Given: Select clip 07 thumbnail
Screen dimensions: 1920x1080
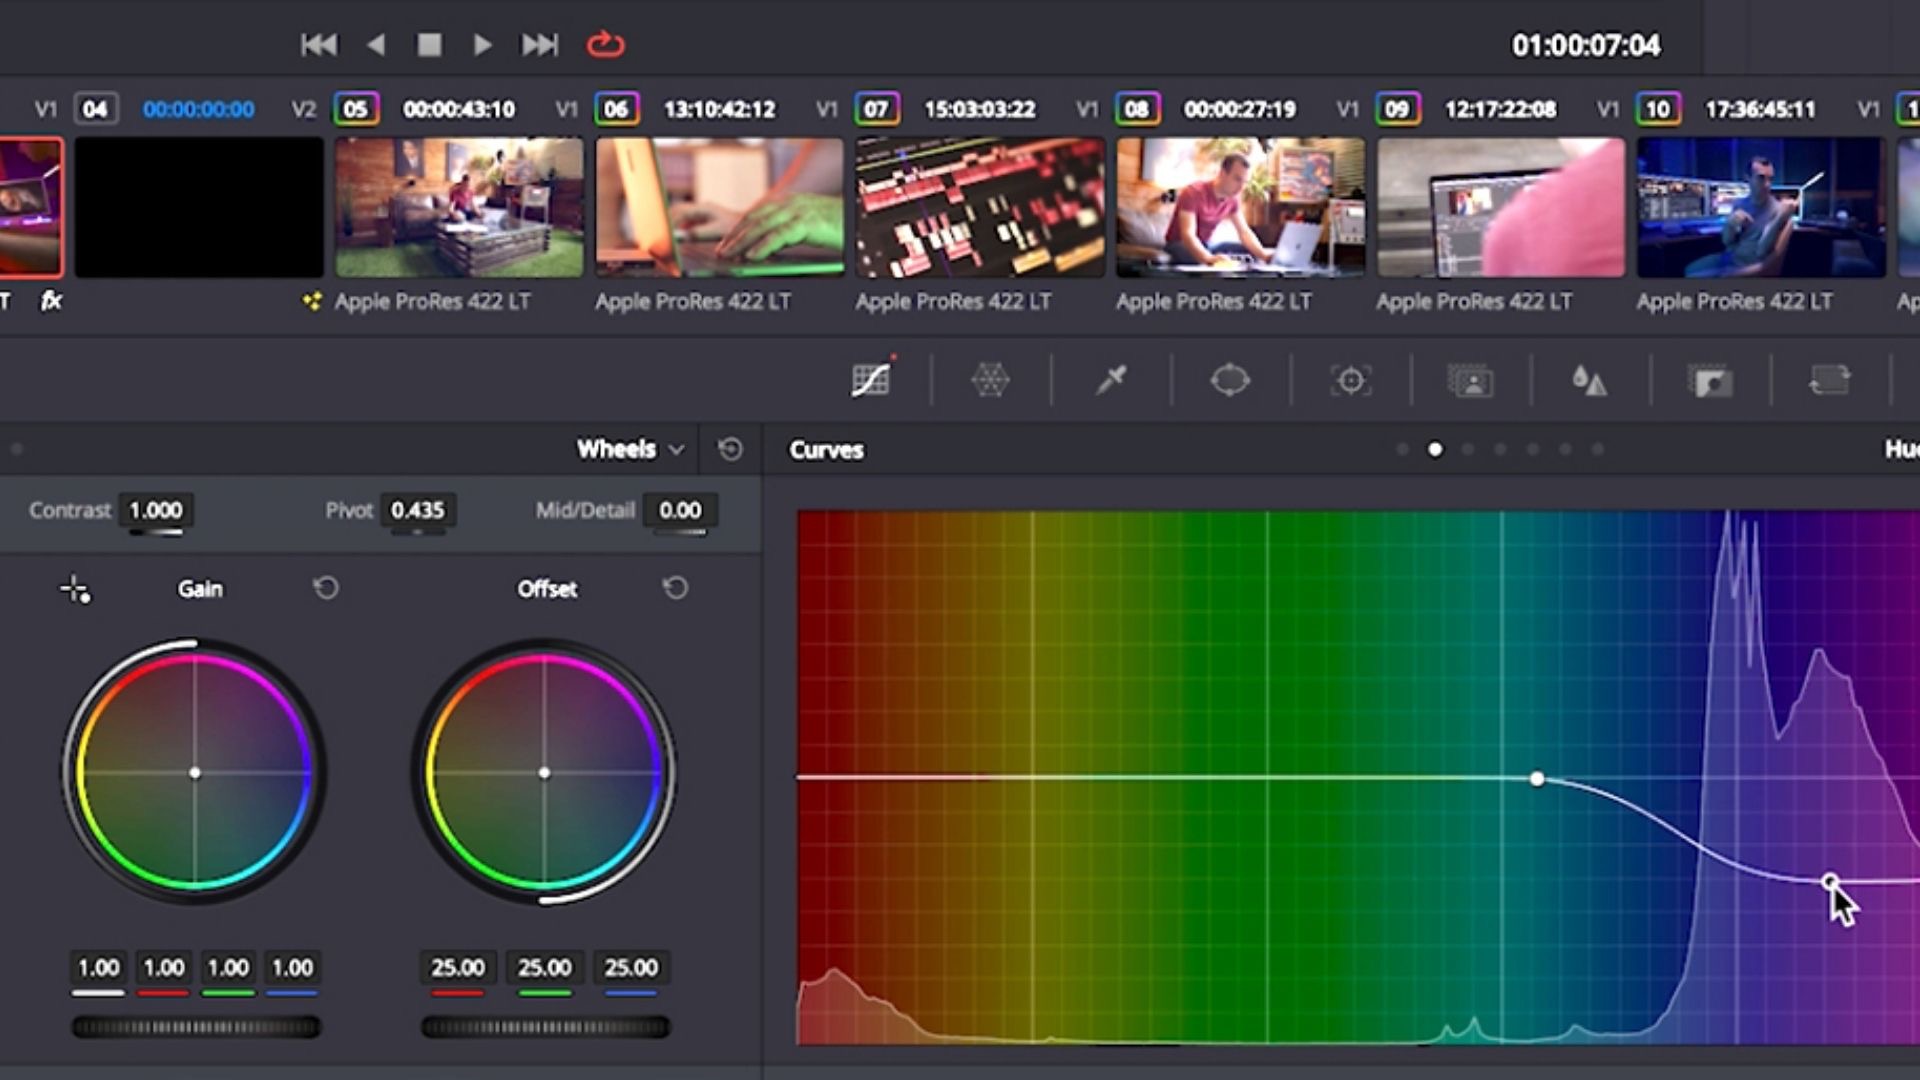Looking at the screenshot, I should (980, 207).
